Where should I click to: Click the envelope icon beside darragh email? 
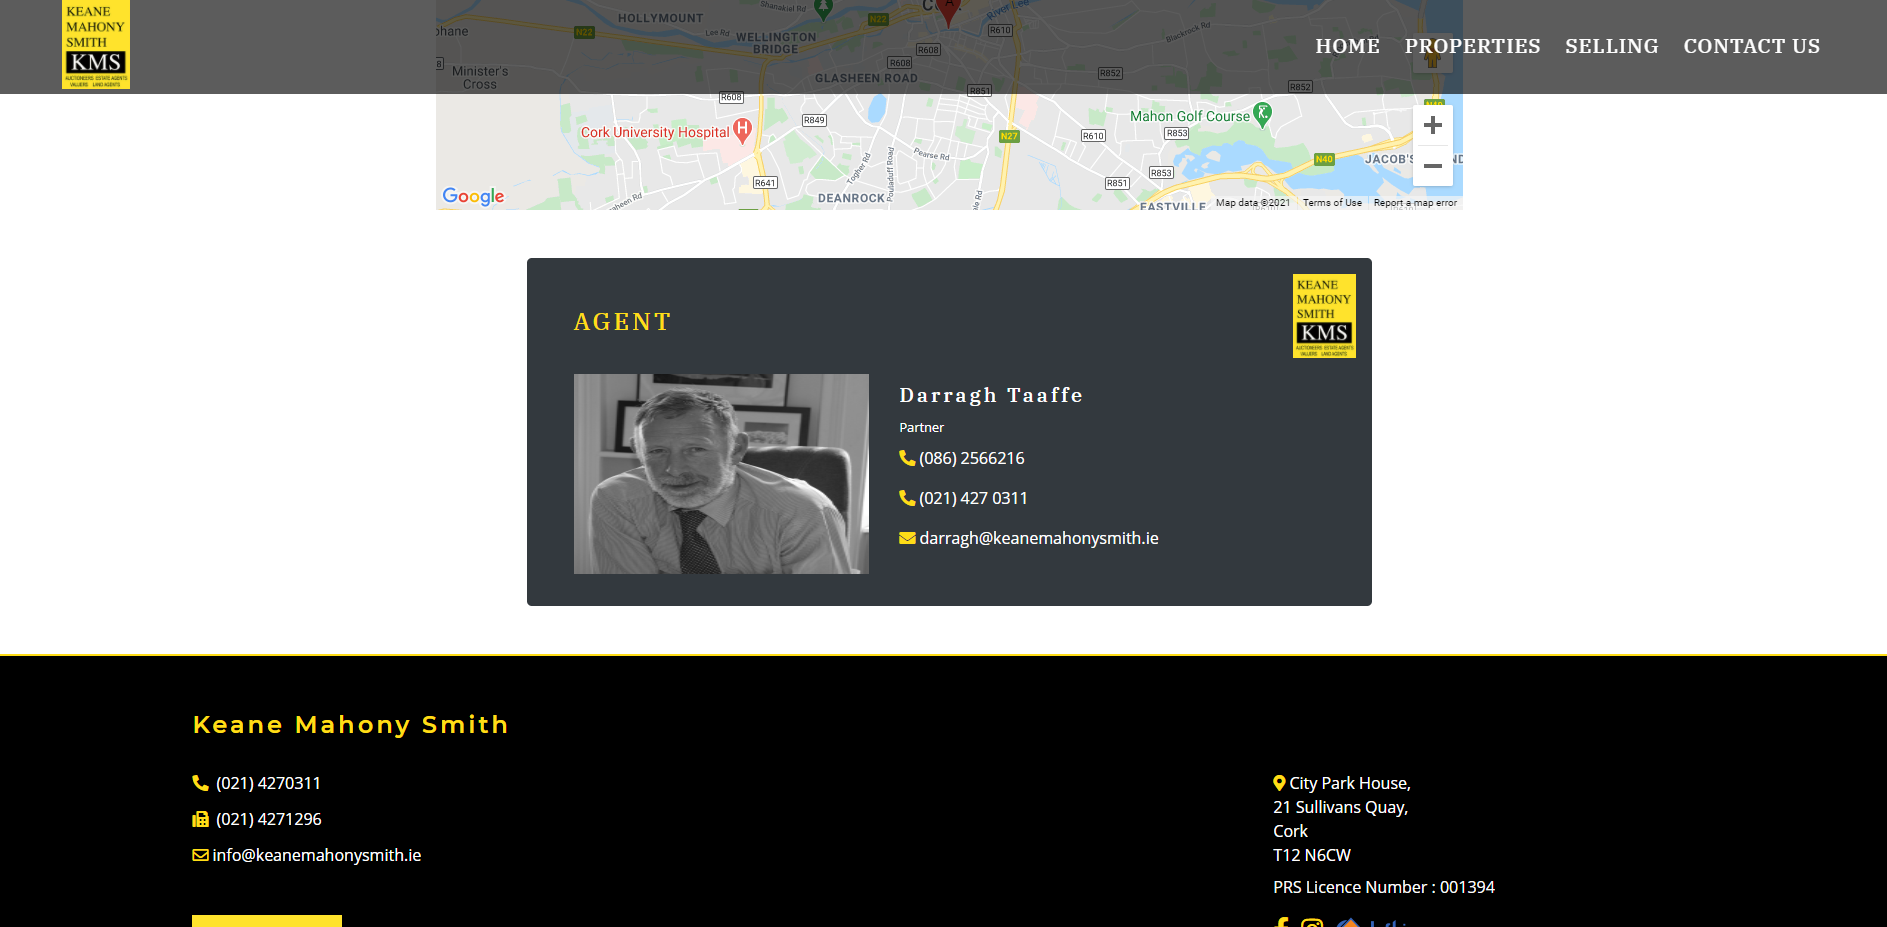pos(907,538)
